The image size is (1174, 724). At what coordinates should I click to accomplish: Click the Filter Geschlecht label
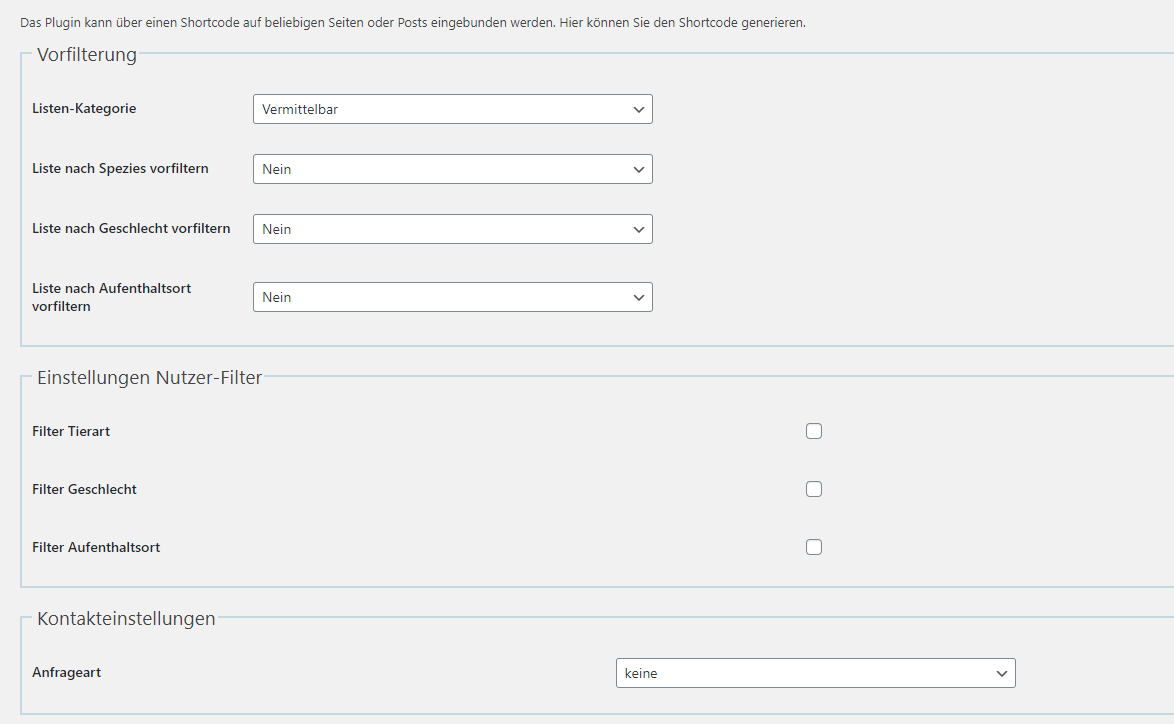click(85, 489)
